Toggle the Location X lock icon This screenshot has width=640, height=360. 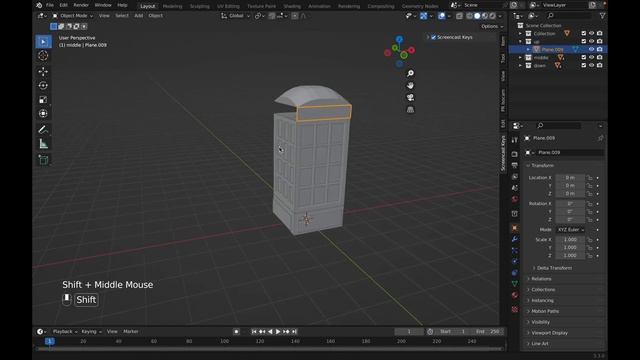589,178
